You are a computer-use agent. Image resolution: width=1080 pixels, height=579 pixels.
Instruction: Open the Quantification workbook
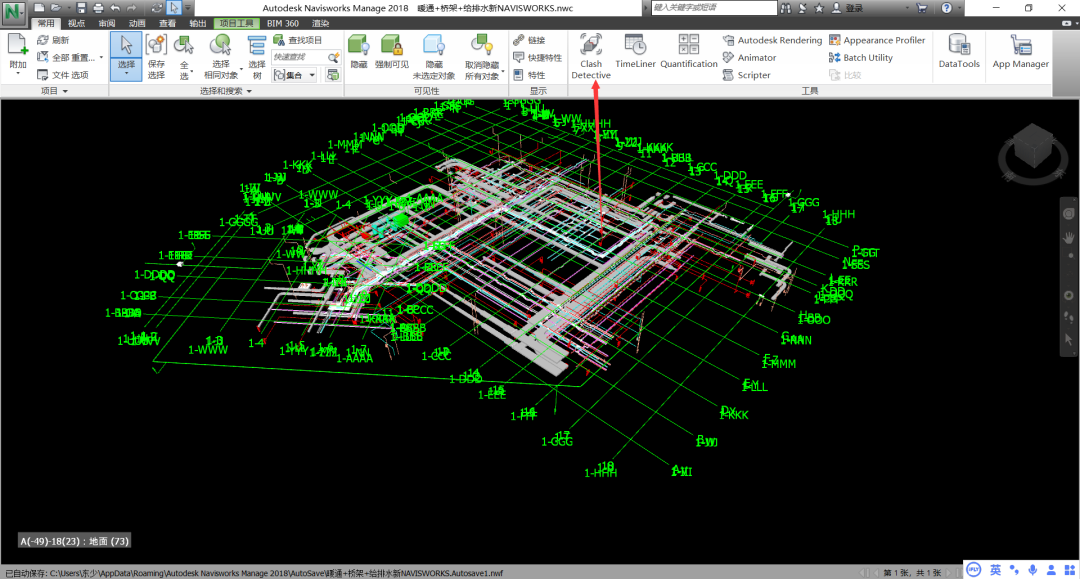[x=689, y=52]
